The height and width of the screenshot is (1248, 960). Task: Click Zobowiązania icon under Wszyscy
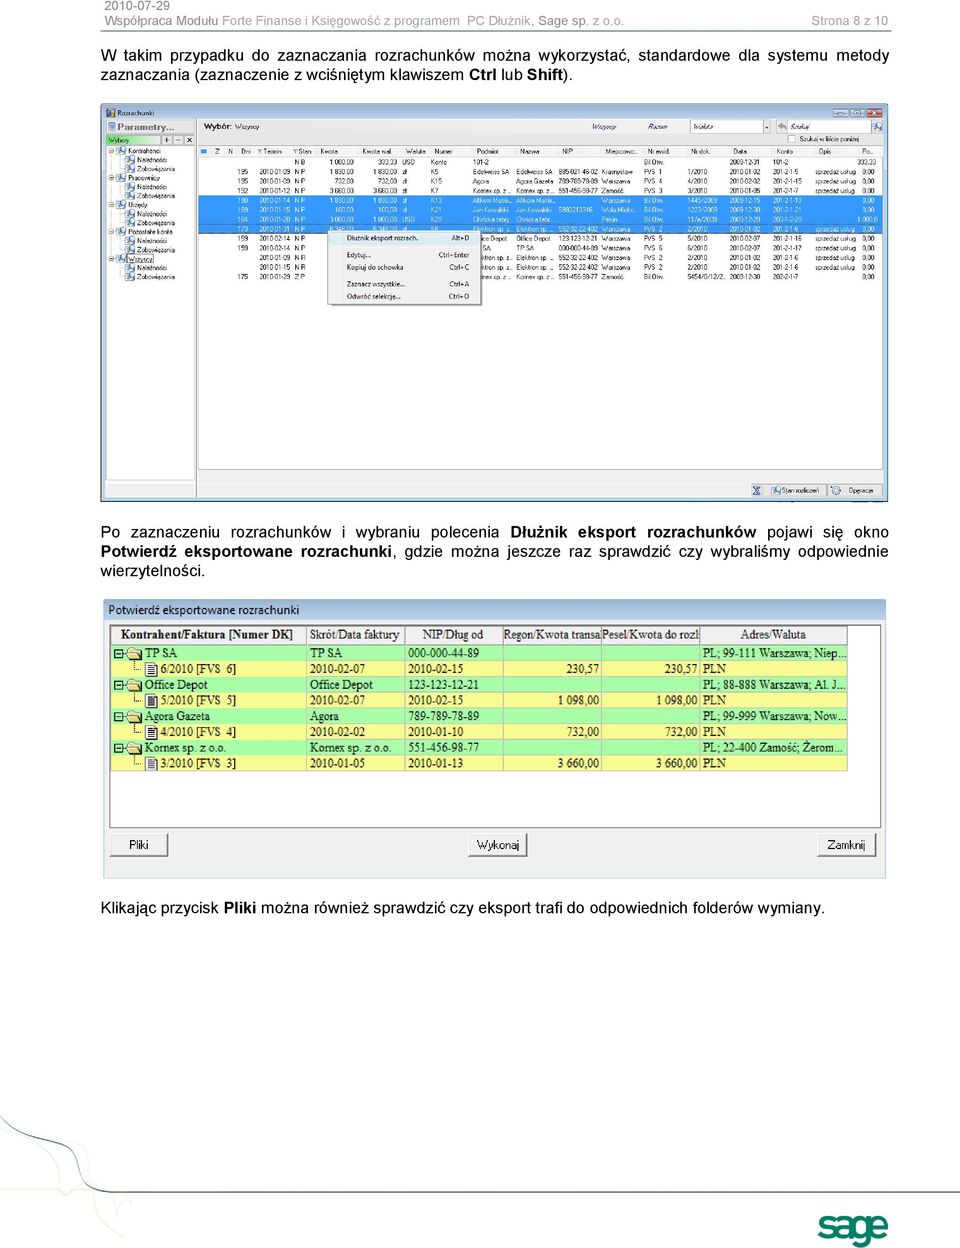point(129,277)
